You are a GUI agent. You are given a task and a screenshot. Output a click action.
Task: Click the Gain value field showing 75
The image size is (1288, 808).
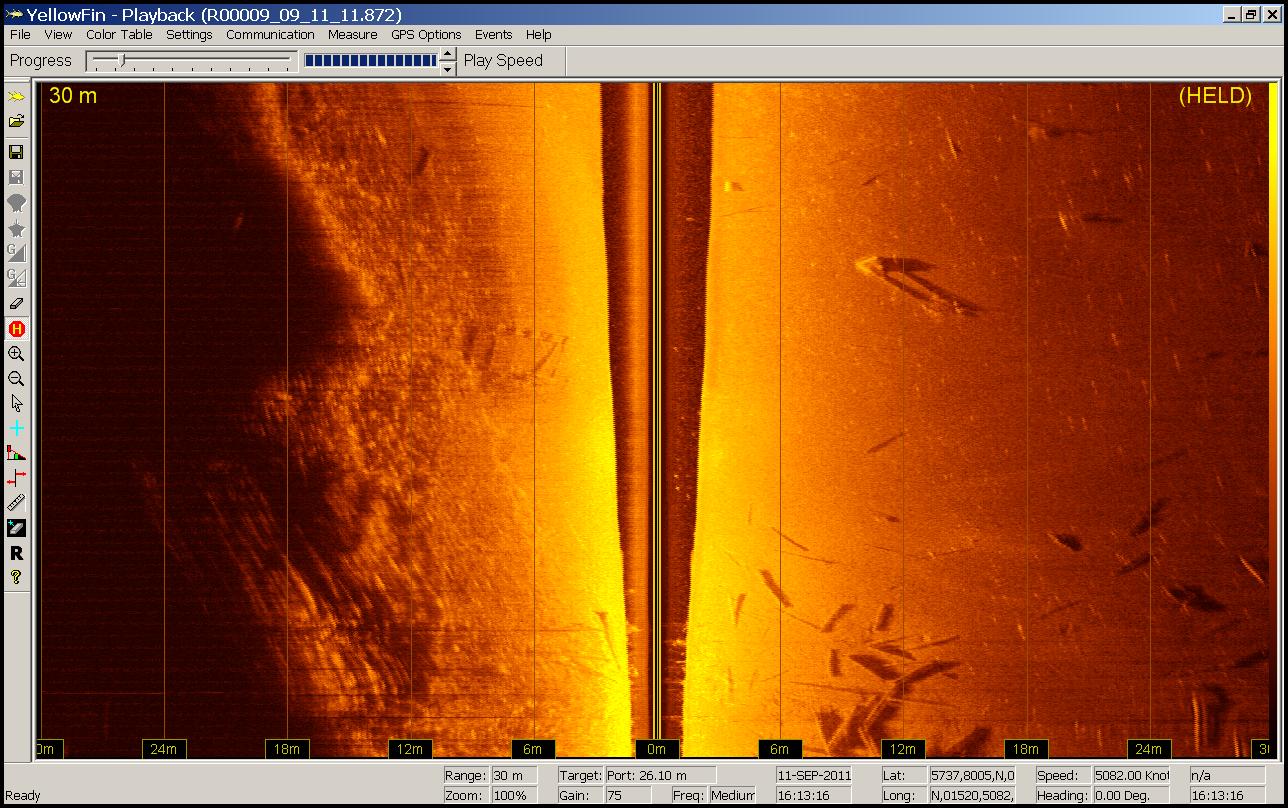coord(627,796)
